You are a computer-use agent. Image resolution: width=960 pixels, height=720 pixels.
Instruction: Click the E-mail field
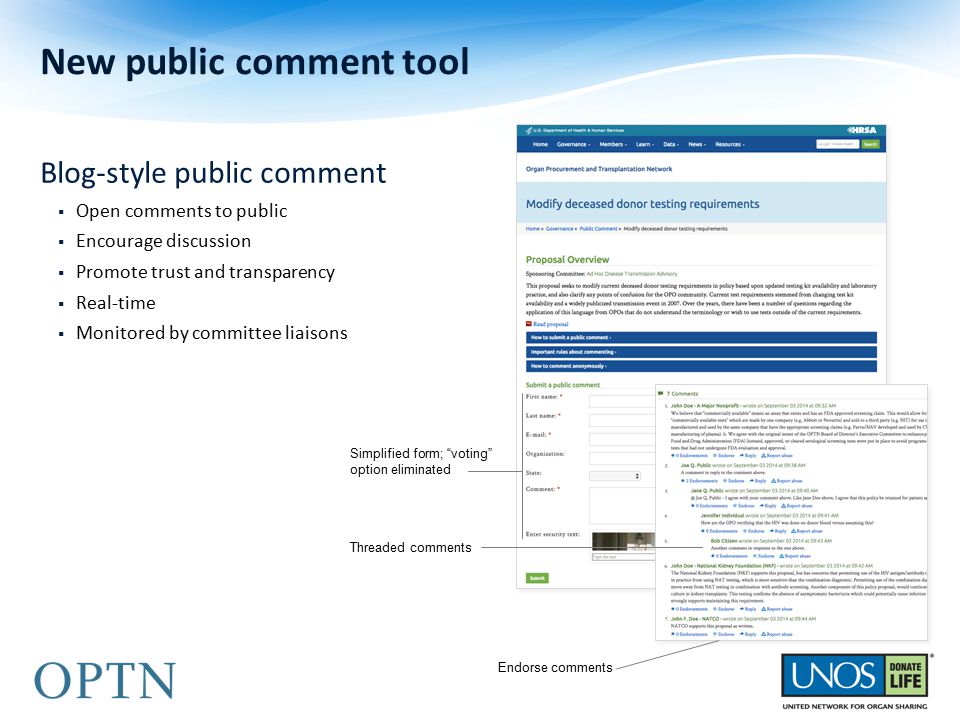point(622,440)
